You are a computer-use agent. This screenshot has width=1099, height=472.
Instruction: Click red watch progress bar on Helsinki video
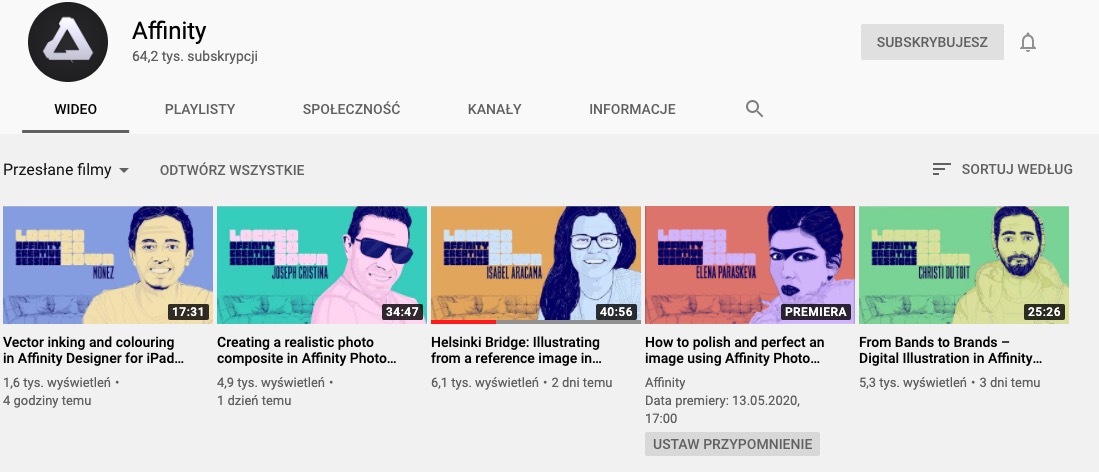click(x=463, y=322)
